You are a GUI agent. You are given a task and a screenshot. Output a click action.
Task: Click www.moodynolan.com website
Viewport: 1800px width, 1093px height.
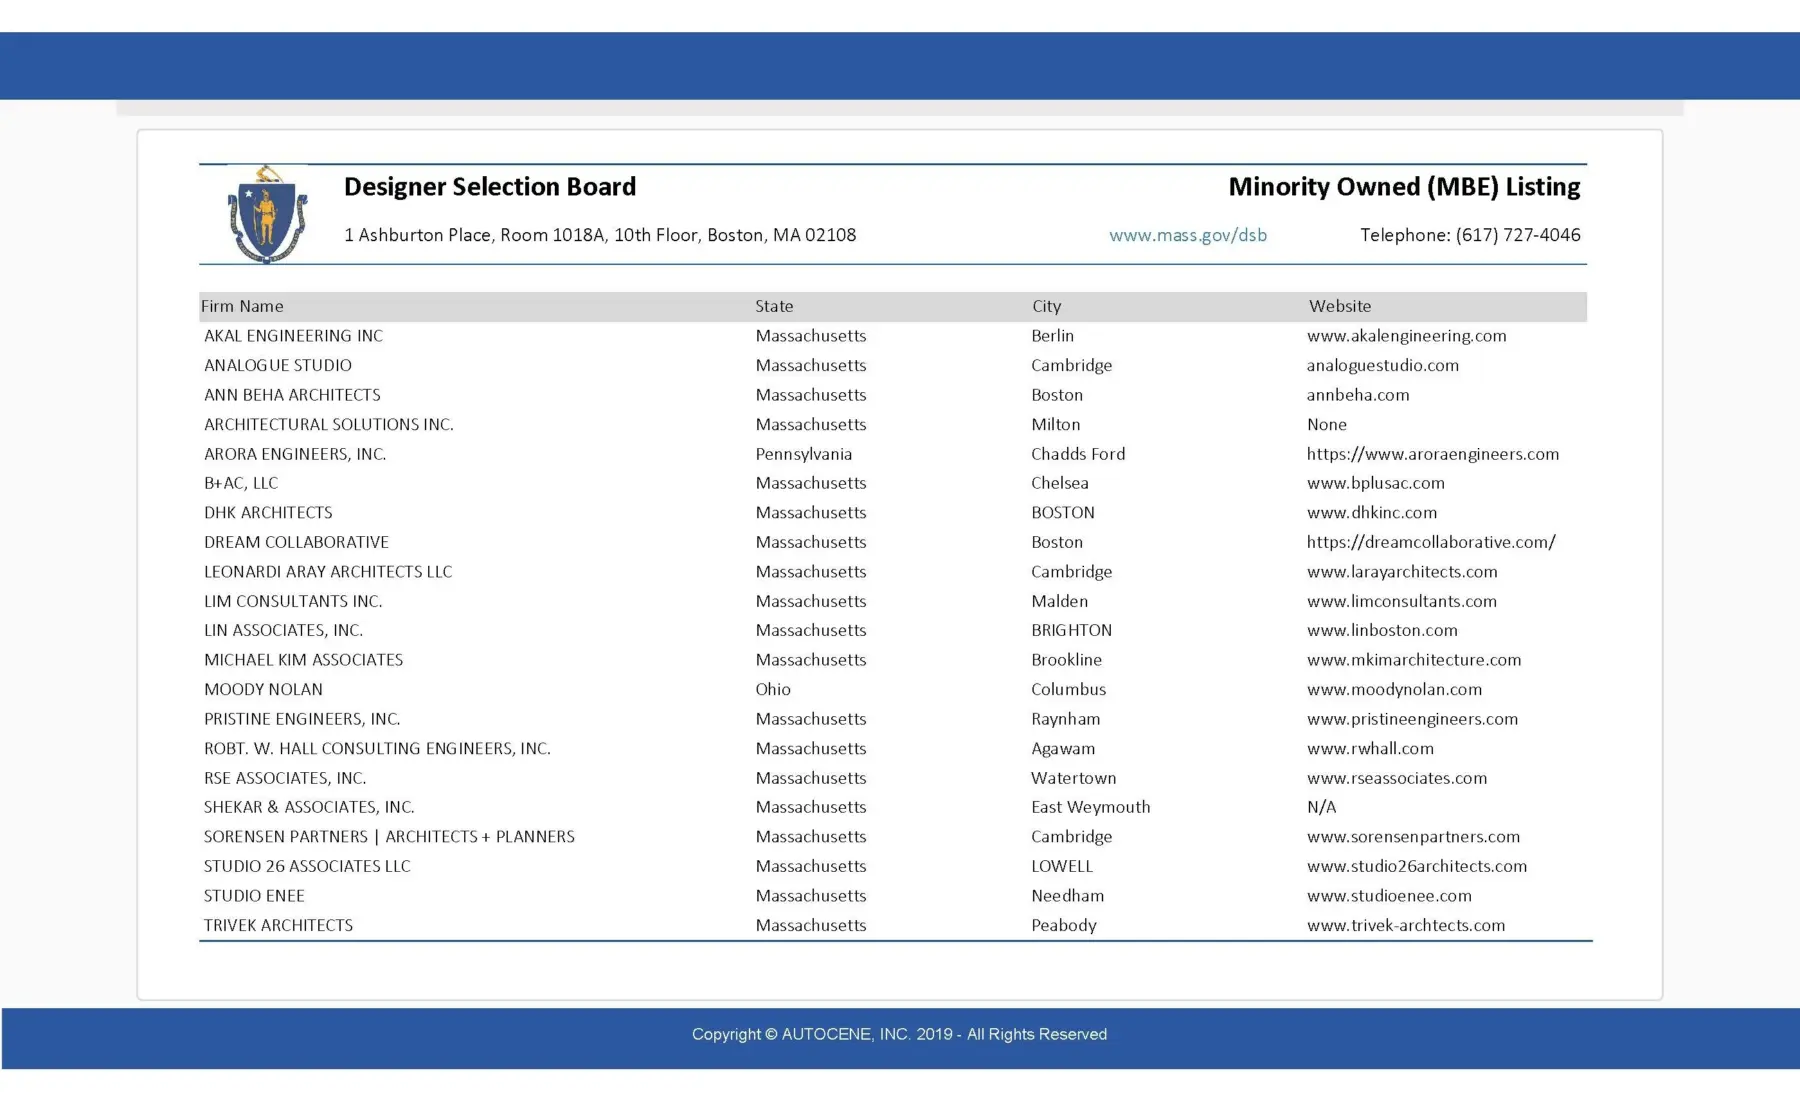[1394, 689]
